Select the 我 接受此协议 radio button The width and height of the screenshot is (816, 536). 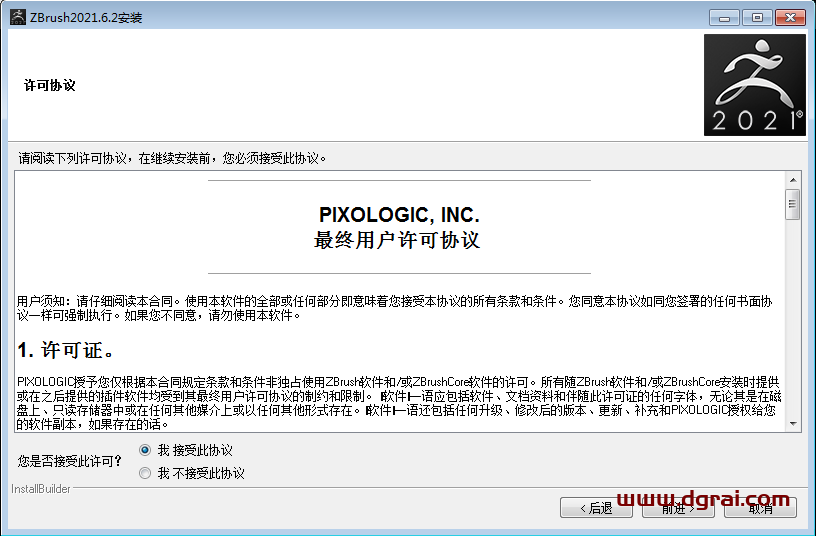145,450
